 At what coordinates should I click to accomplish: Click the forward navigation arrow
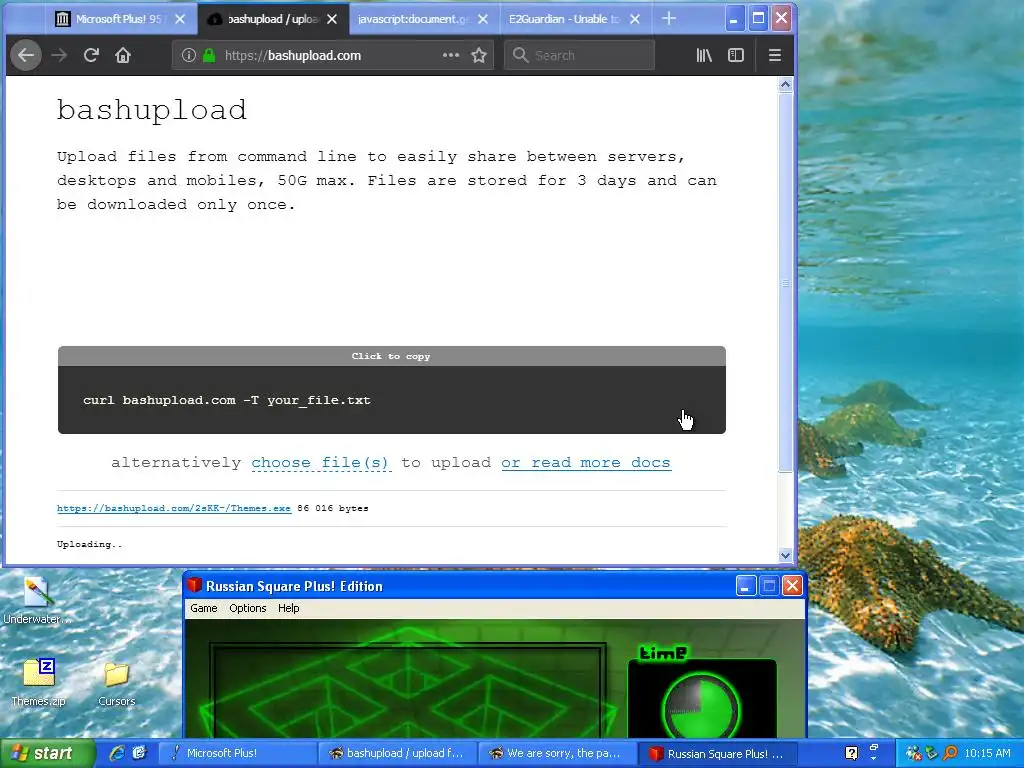pyautogui.click(x=59, y=56)
